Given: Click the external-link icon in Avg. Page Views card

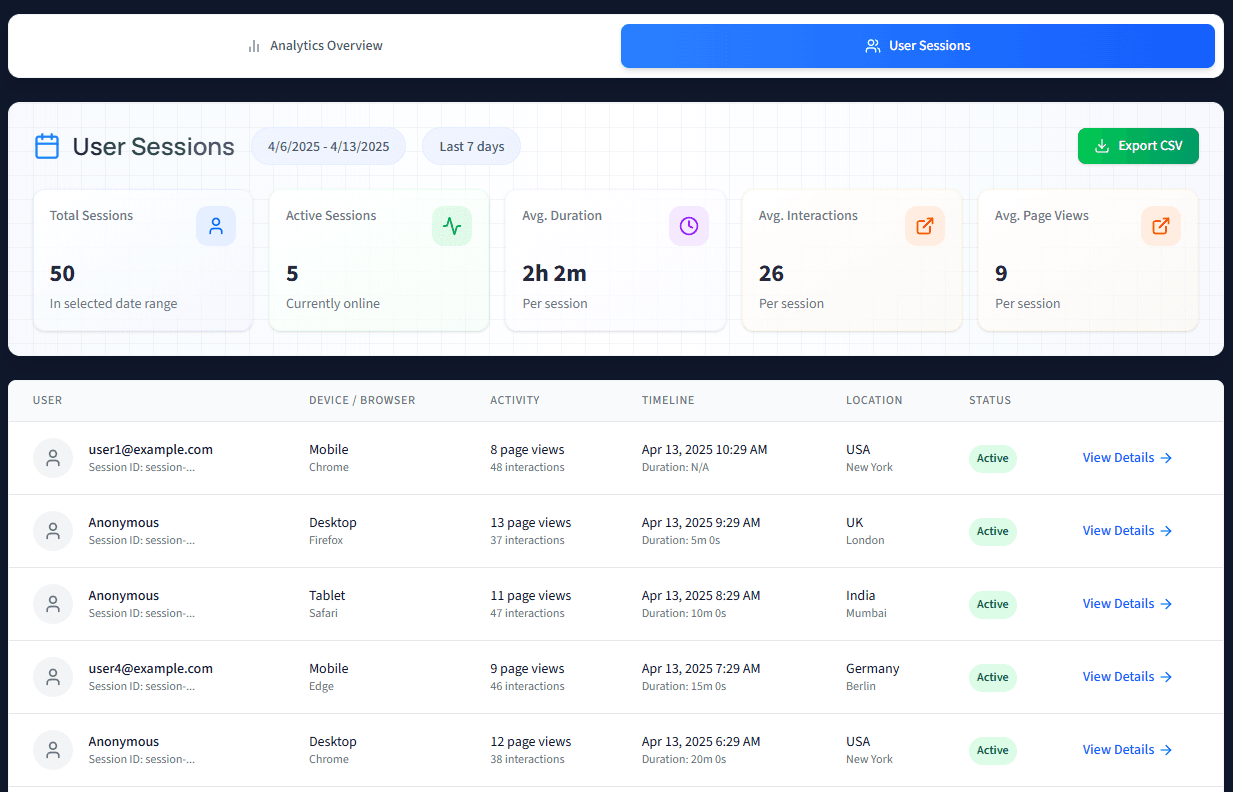Looking at the screenshot, I should pos(1161,226).
